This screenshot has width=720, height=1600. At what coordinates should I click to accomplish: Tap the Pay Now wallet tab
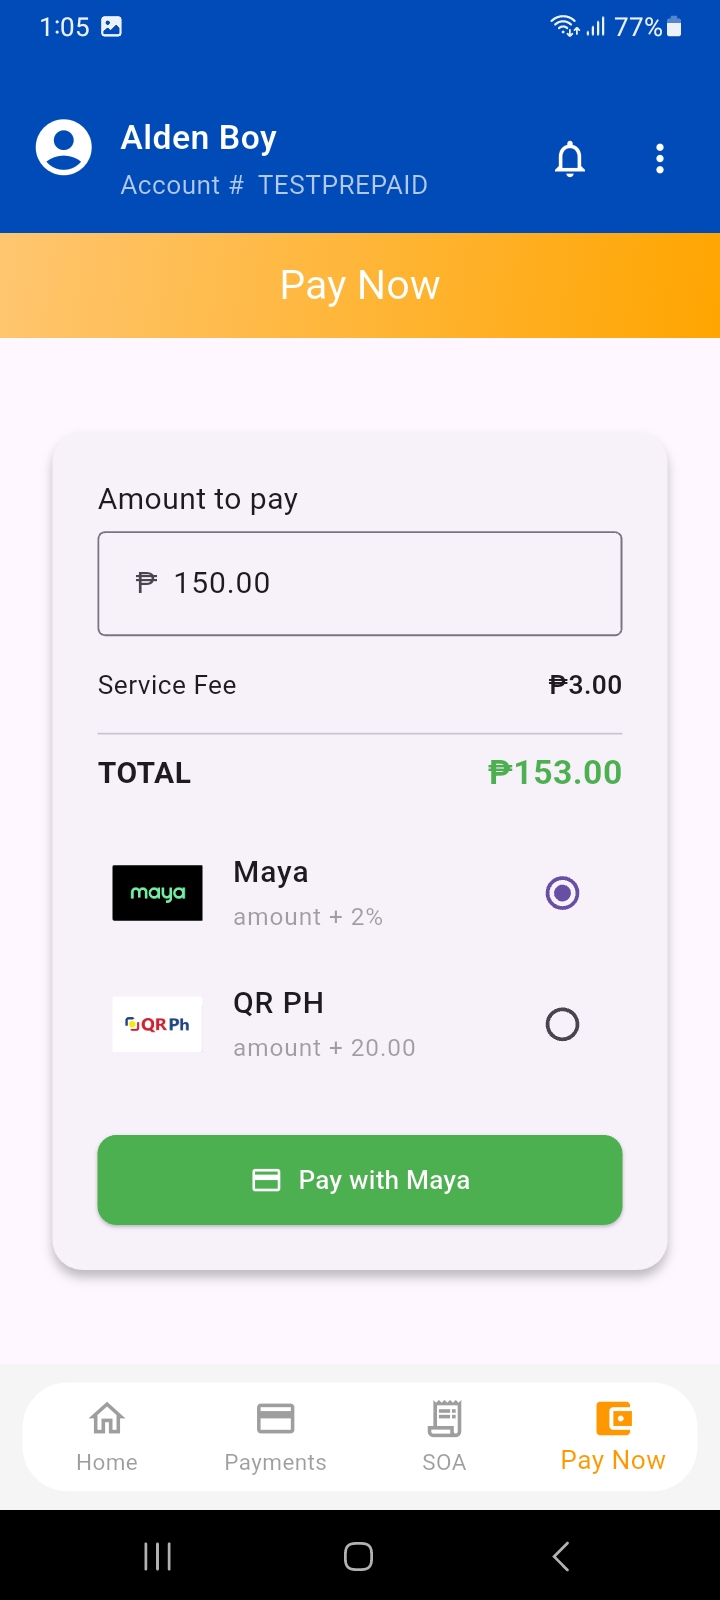click(x=613, y=1437)
